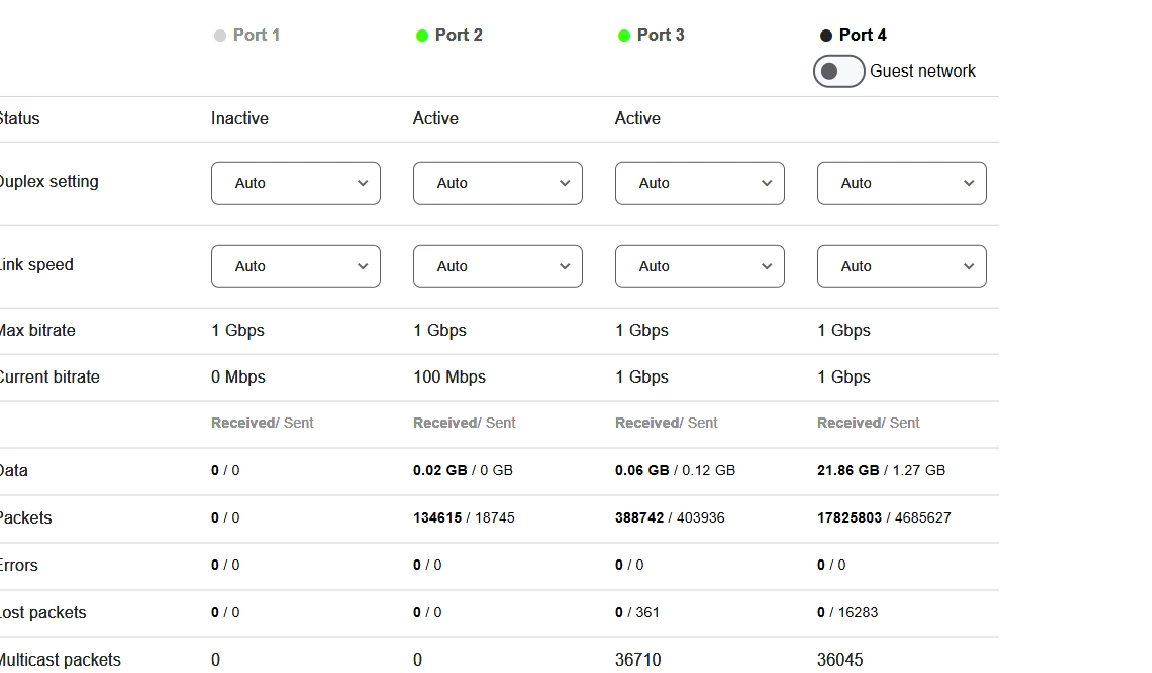This screenshot has width=1152, height=673.
Task: Click the Guest network label
Action: tap(923, 72)
